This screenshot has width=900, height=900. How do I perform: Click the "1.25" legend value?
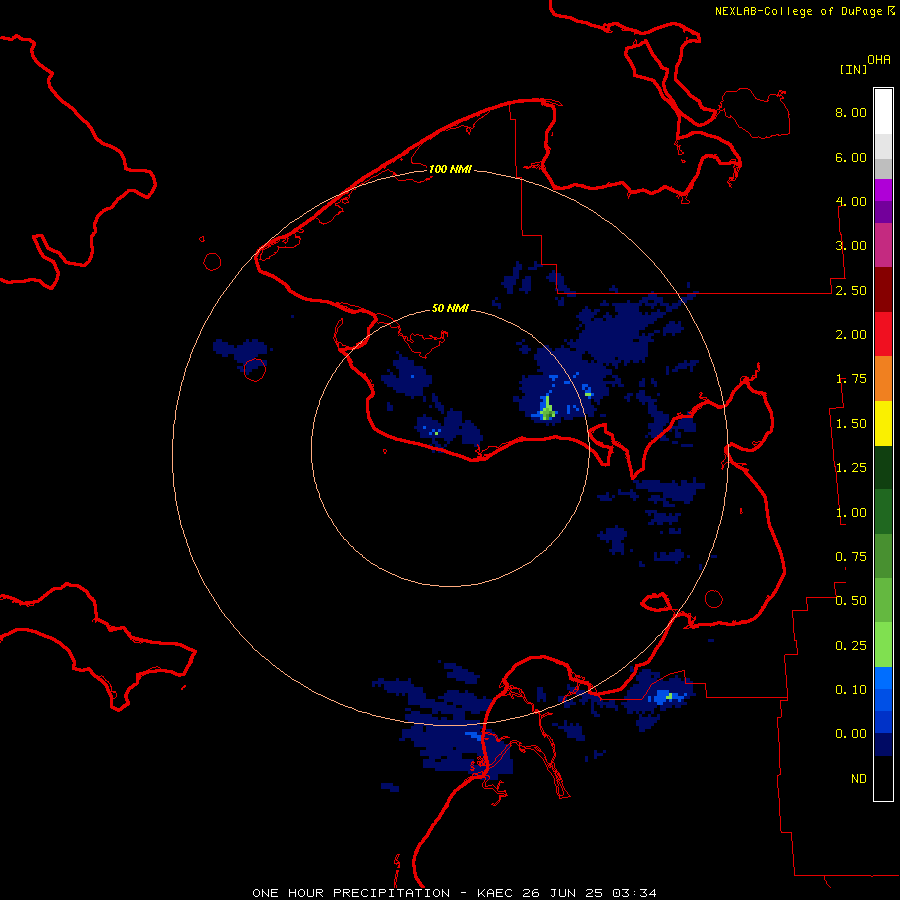click(x=851, y=468)
